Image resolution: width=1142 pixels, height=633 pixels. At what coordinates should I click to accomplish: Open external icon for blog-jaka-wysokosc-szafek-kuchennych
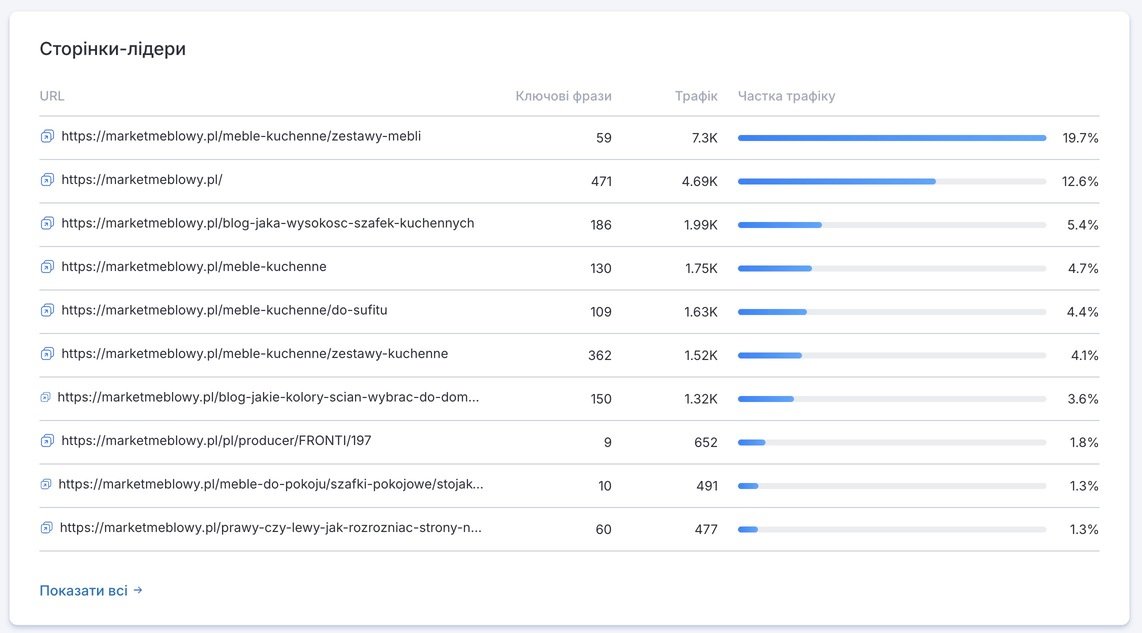47,224
